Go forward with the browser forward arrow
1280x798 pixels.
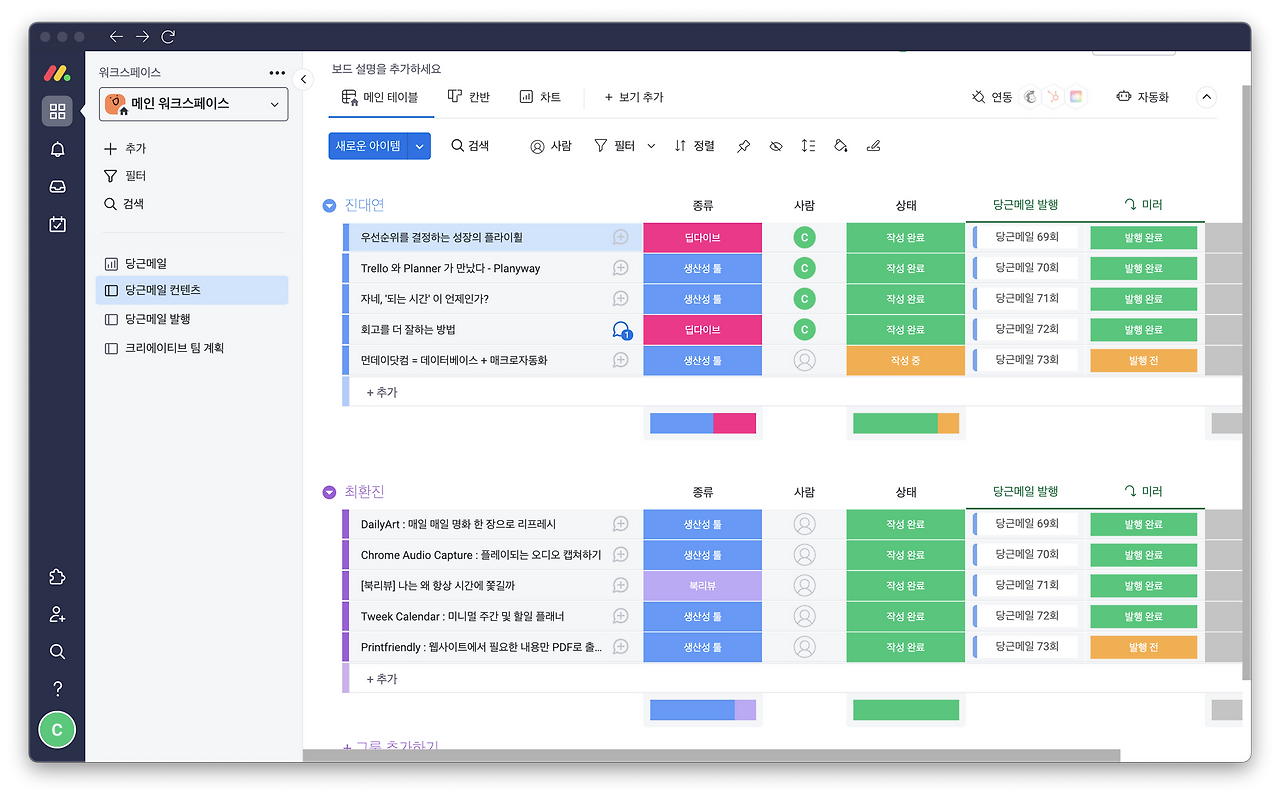point(142,36)
